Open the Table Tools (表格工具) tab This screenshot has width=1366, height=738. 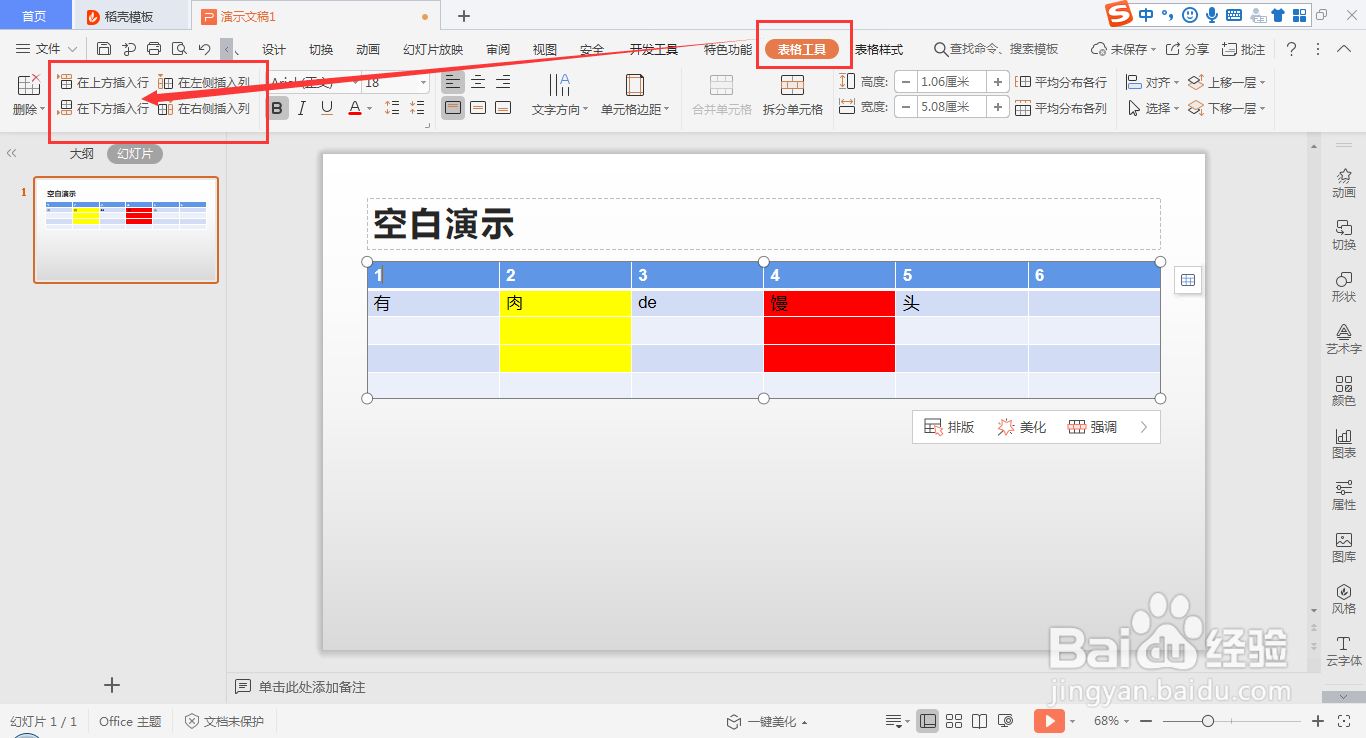[802, 49]
